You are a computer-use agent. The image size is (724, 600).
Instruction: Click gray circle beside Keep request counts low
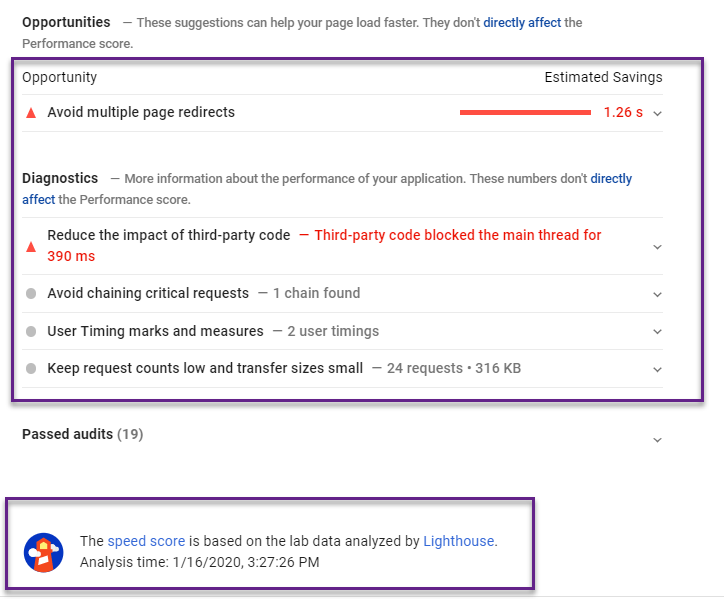tap(31, 369)
